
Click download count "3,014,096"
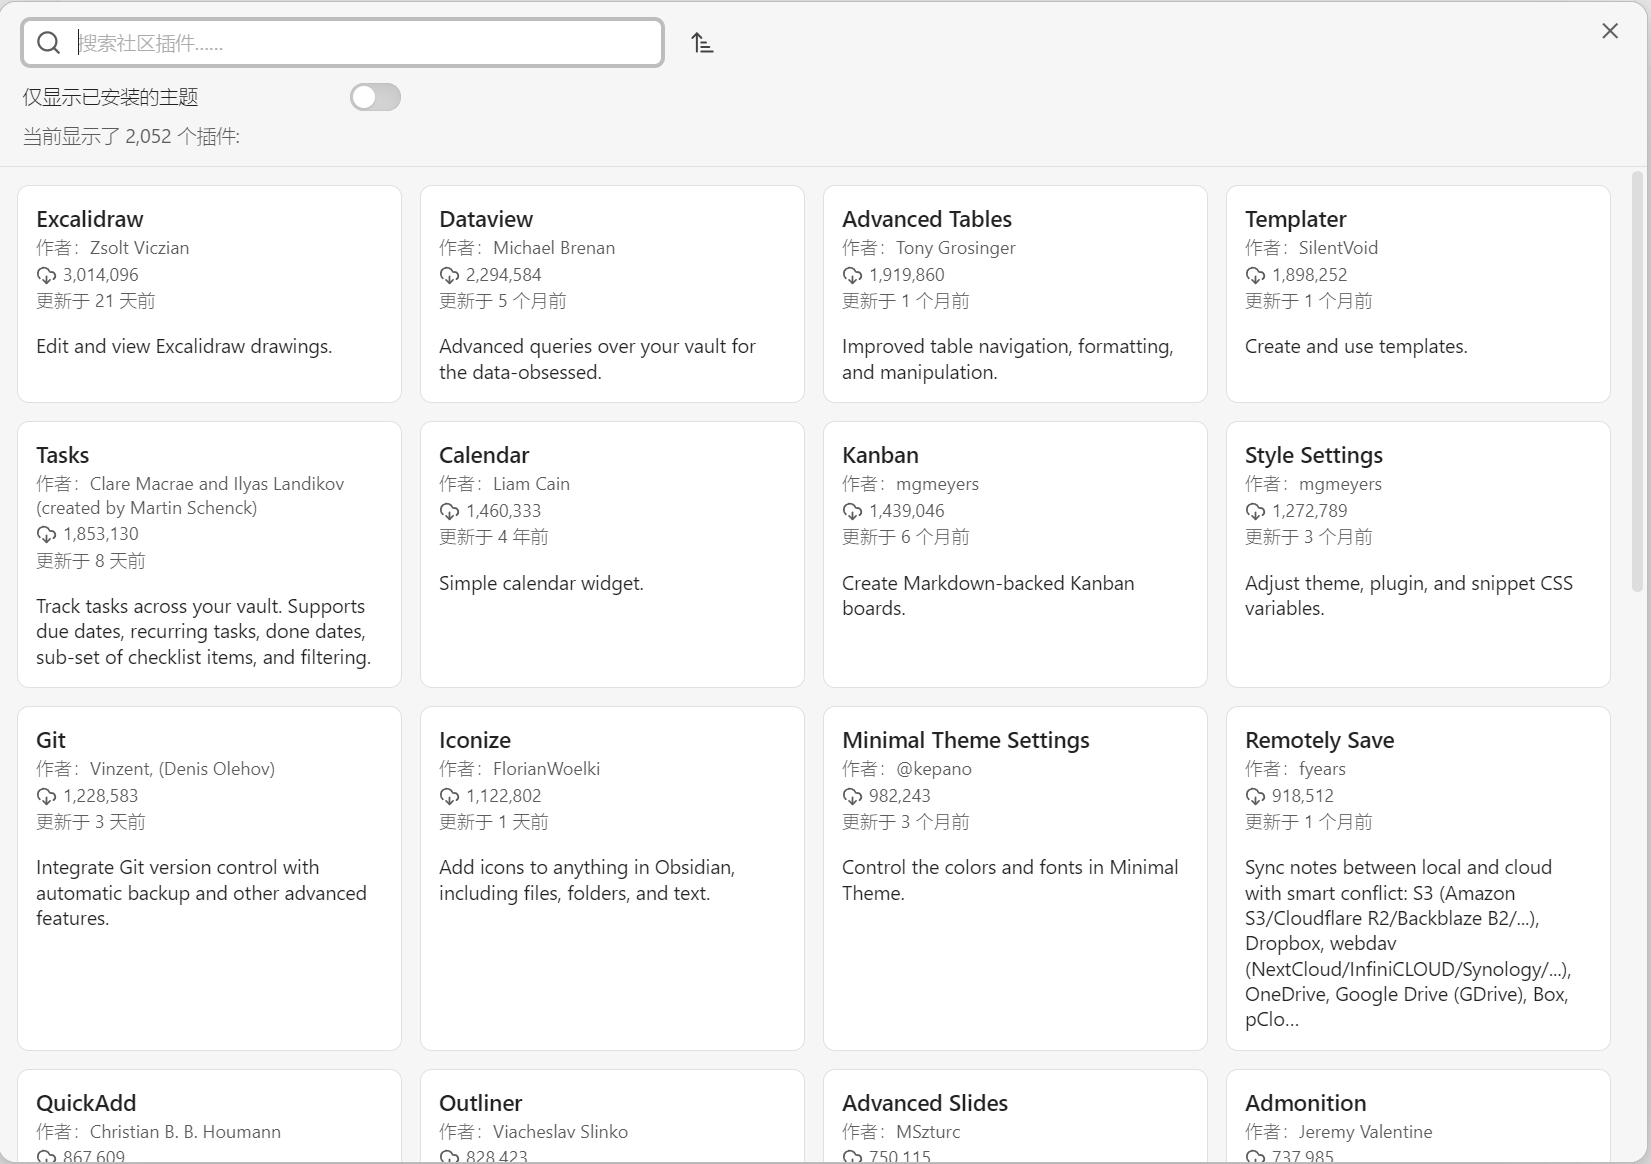[101, 275]
